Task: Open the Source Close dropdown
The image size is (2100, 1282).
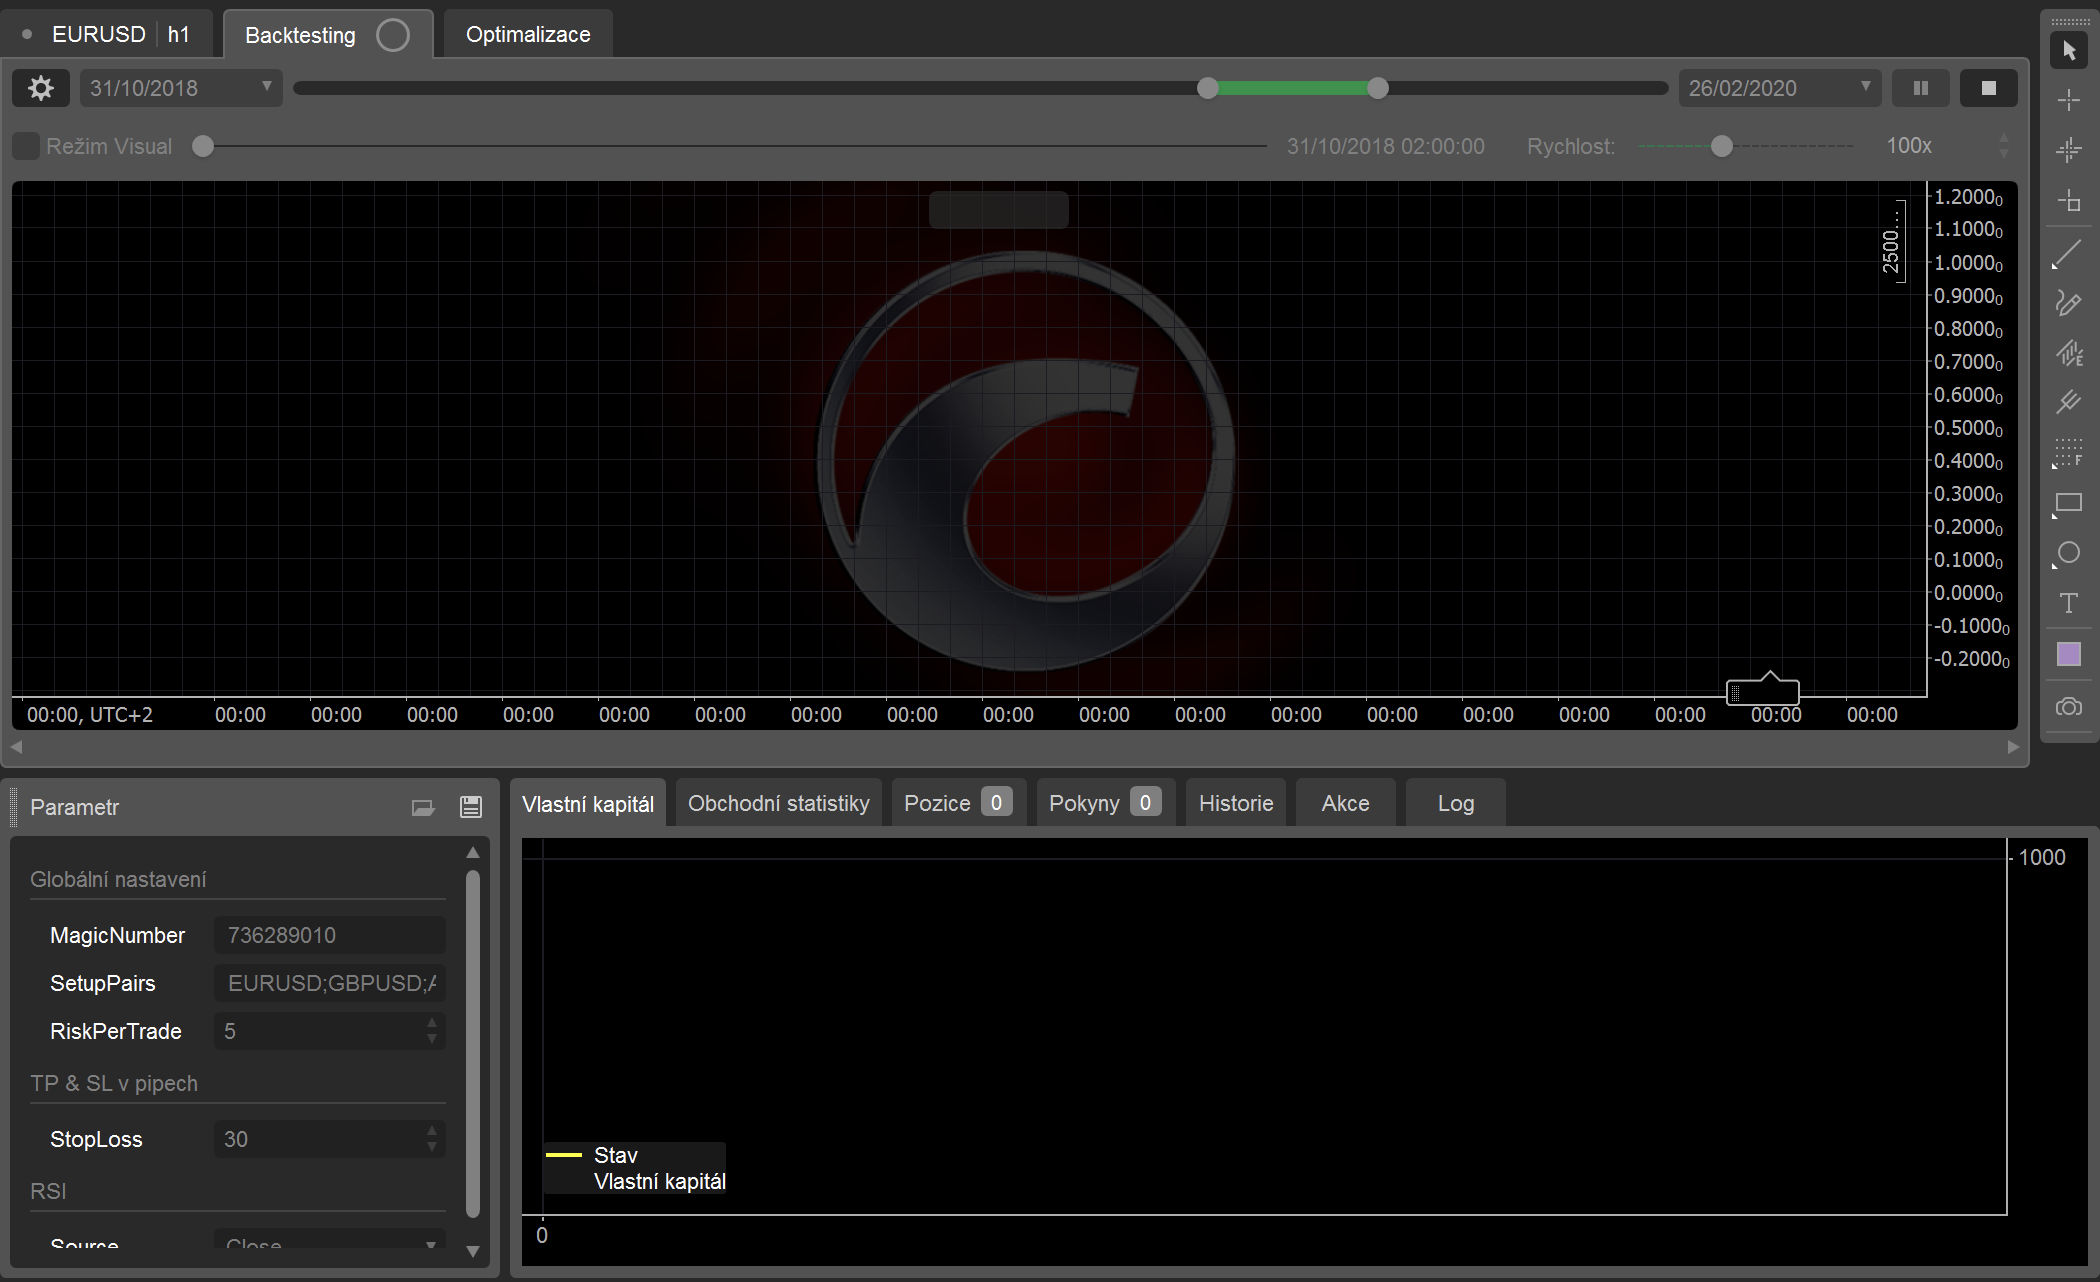Action: pyautogui.click(x=330, y=1240)
